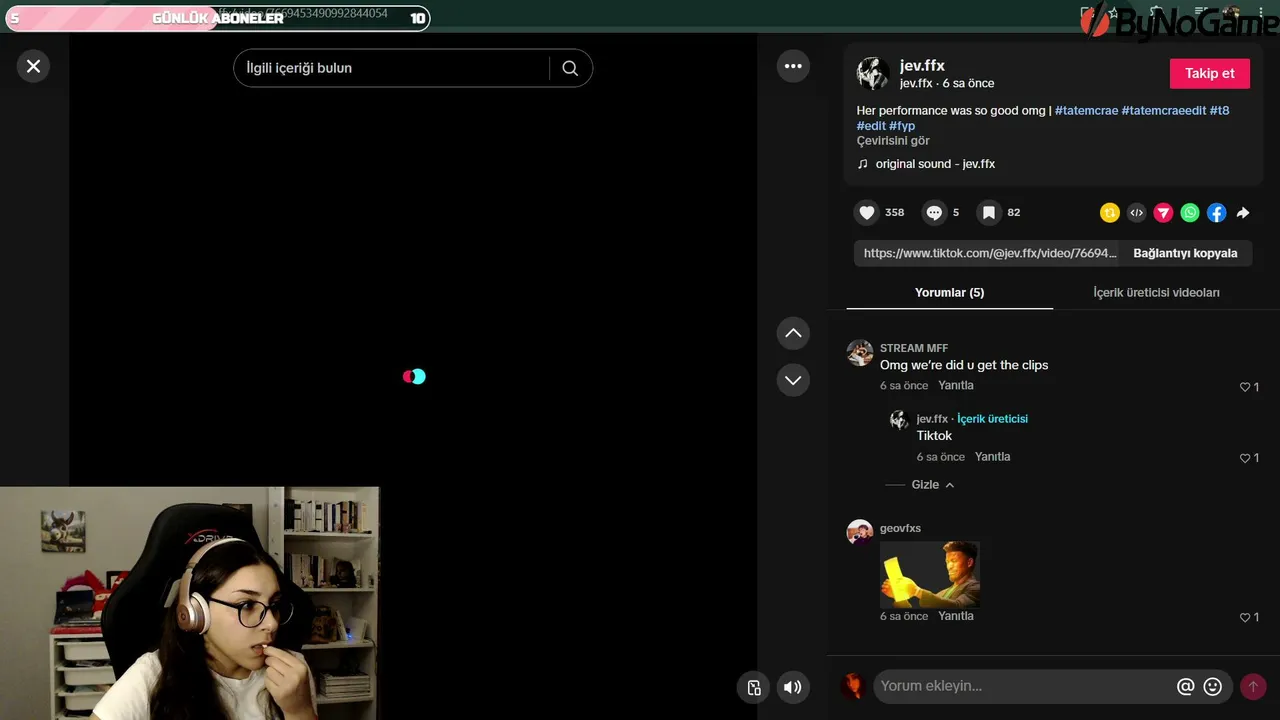This screenshot has height=720, width=1280.
Task: Collapse replies with 'Gizle'
Action: (932, 485)
